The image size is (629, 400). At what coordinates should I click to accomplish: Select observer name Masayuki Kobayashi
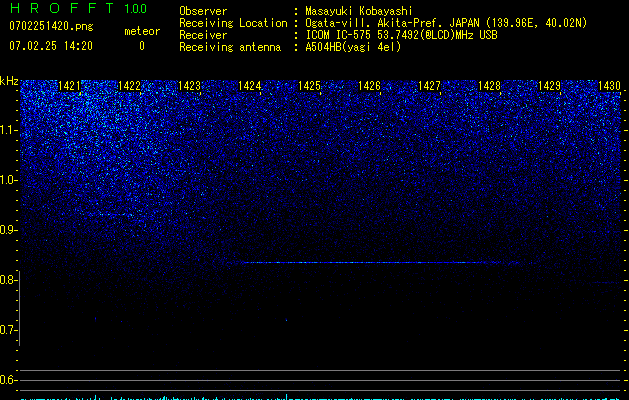pos(359,11)
